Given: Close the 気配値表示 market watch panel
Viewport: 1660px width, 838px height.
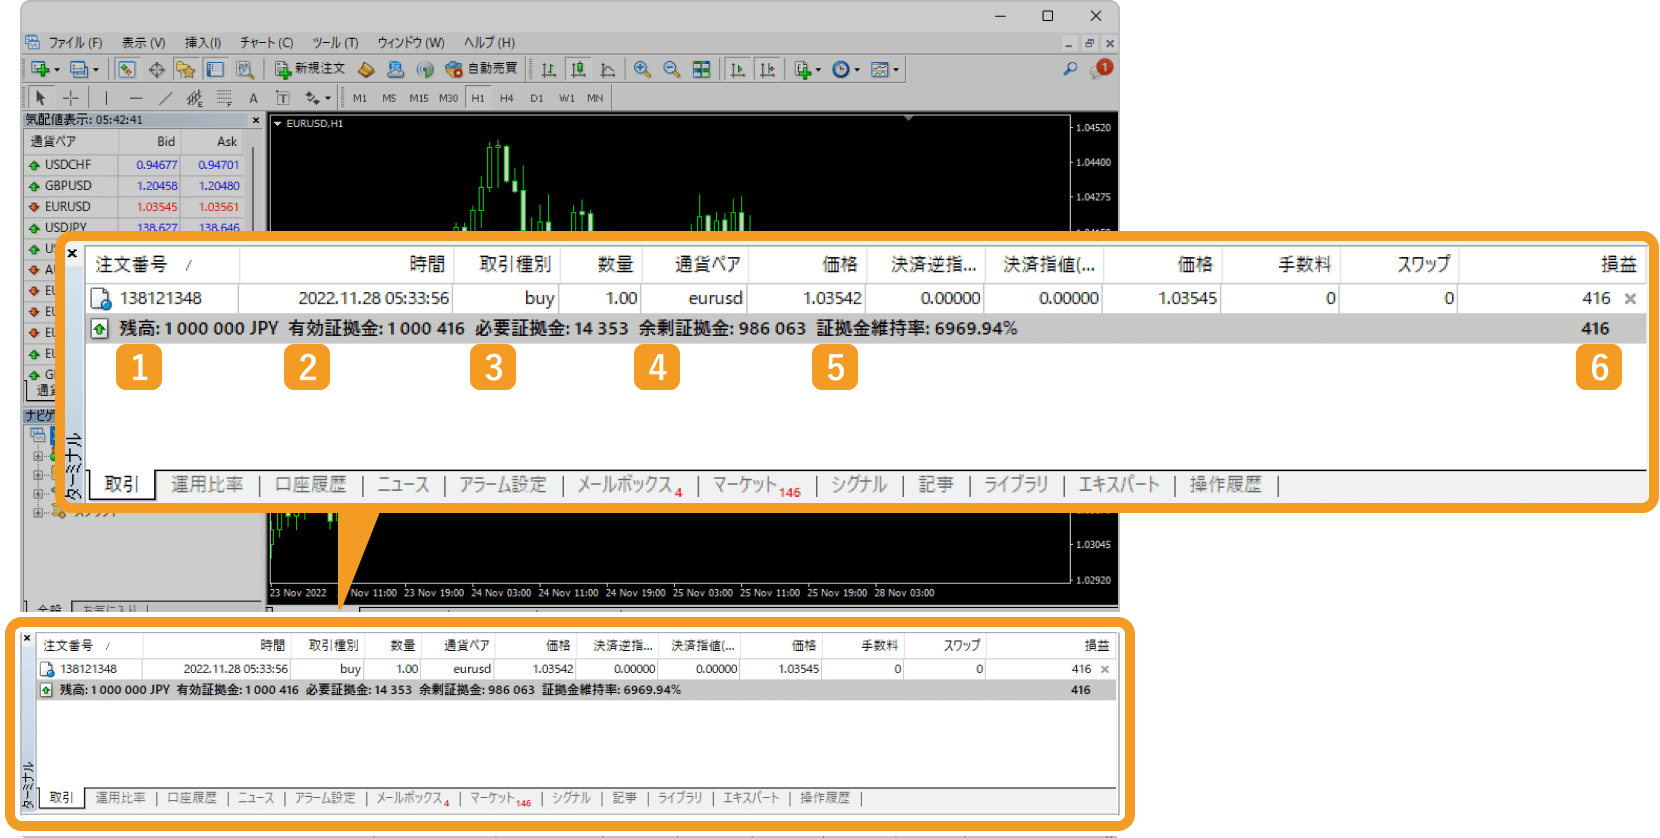Looking at the screenshot, I should 256,120.
